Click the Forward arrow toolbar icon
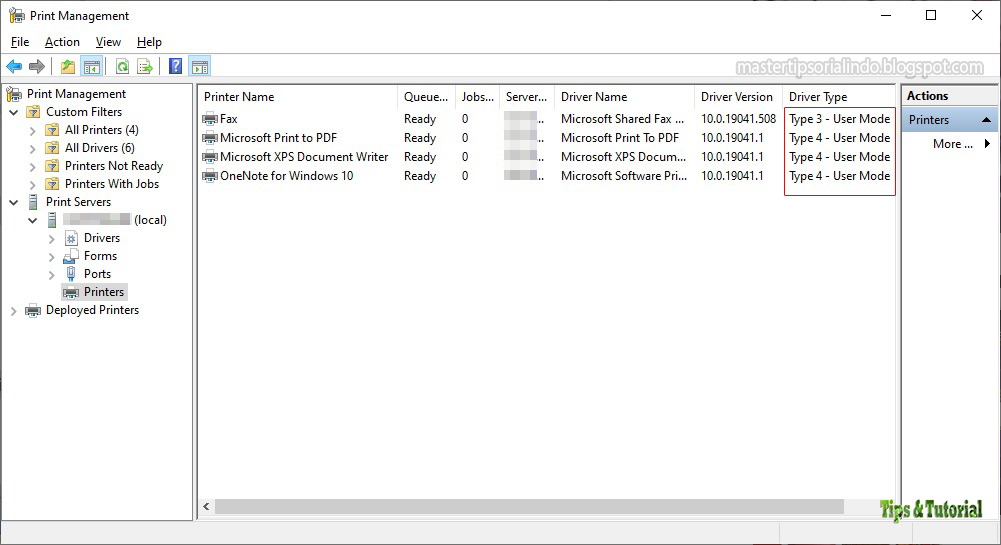This screenshot has height=545, width=1001. click(37, 66)
